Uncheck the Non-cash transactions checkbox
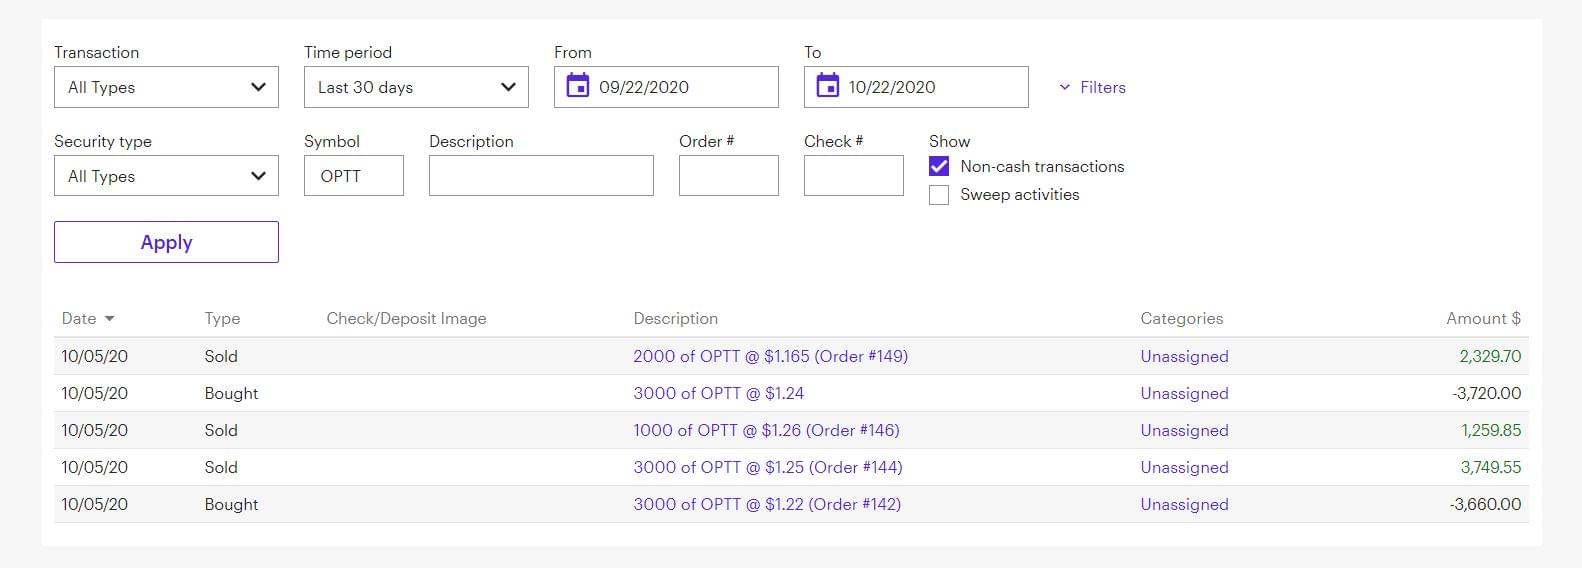Screen dimensions: 1582x568 (939, 167)
